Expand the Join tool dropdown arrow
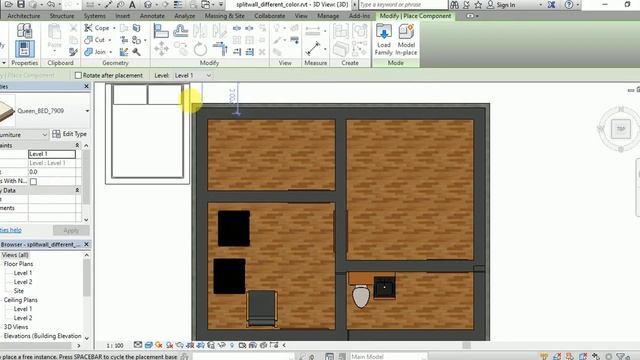640x360 pixels. (x=111, y=52)
